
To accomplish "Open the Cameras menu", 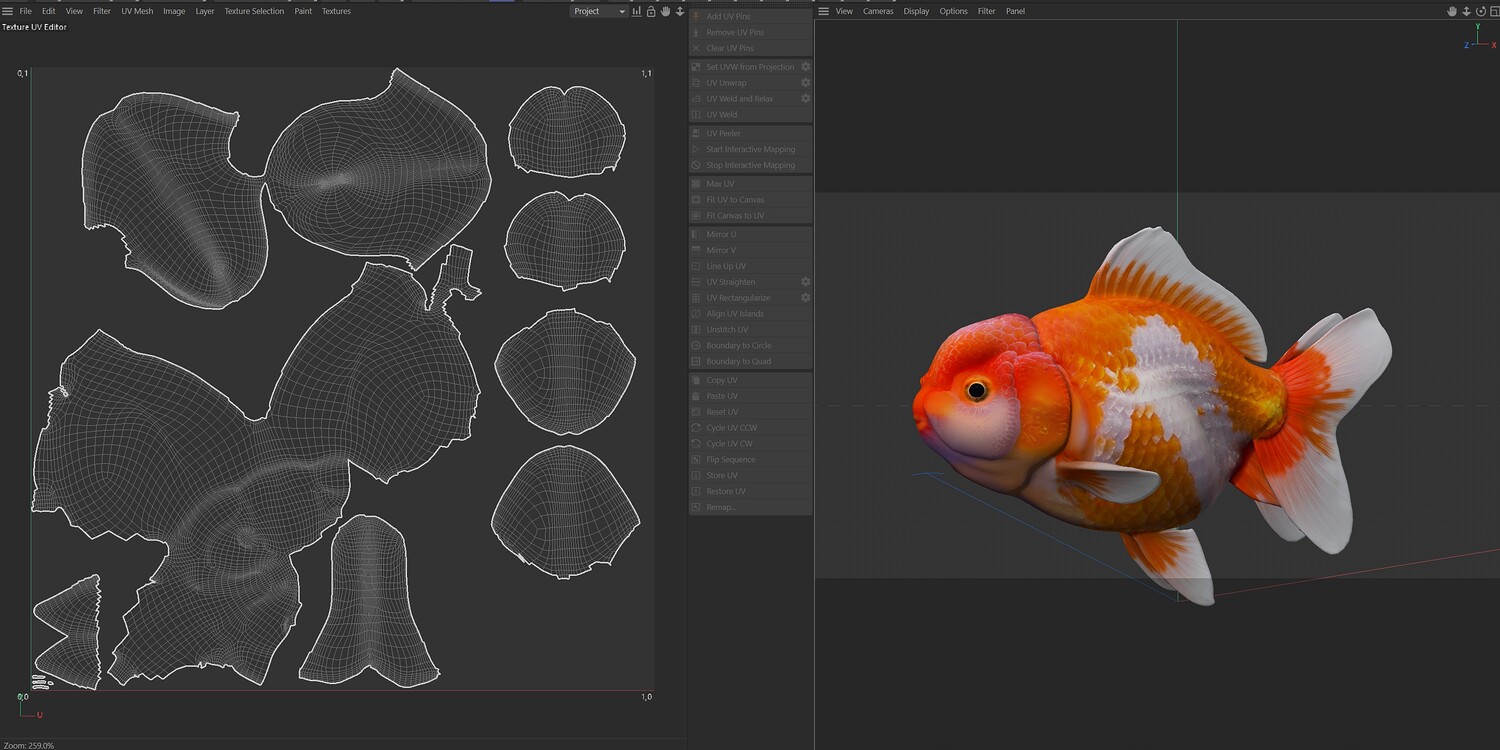I will [x=878, y=11].
